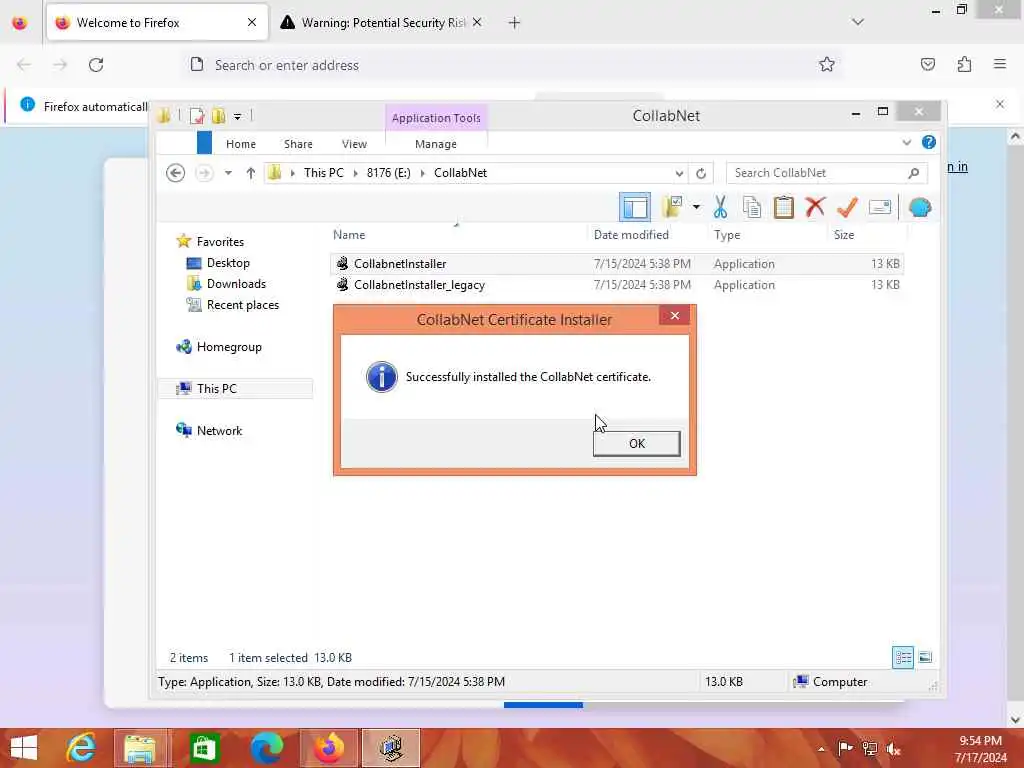The height and width of the screenshot is (768, 1024).
Task: Open the Home ribbon tab
Action: coord(241,144)
